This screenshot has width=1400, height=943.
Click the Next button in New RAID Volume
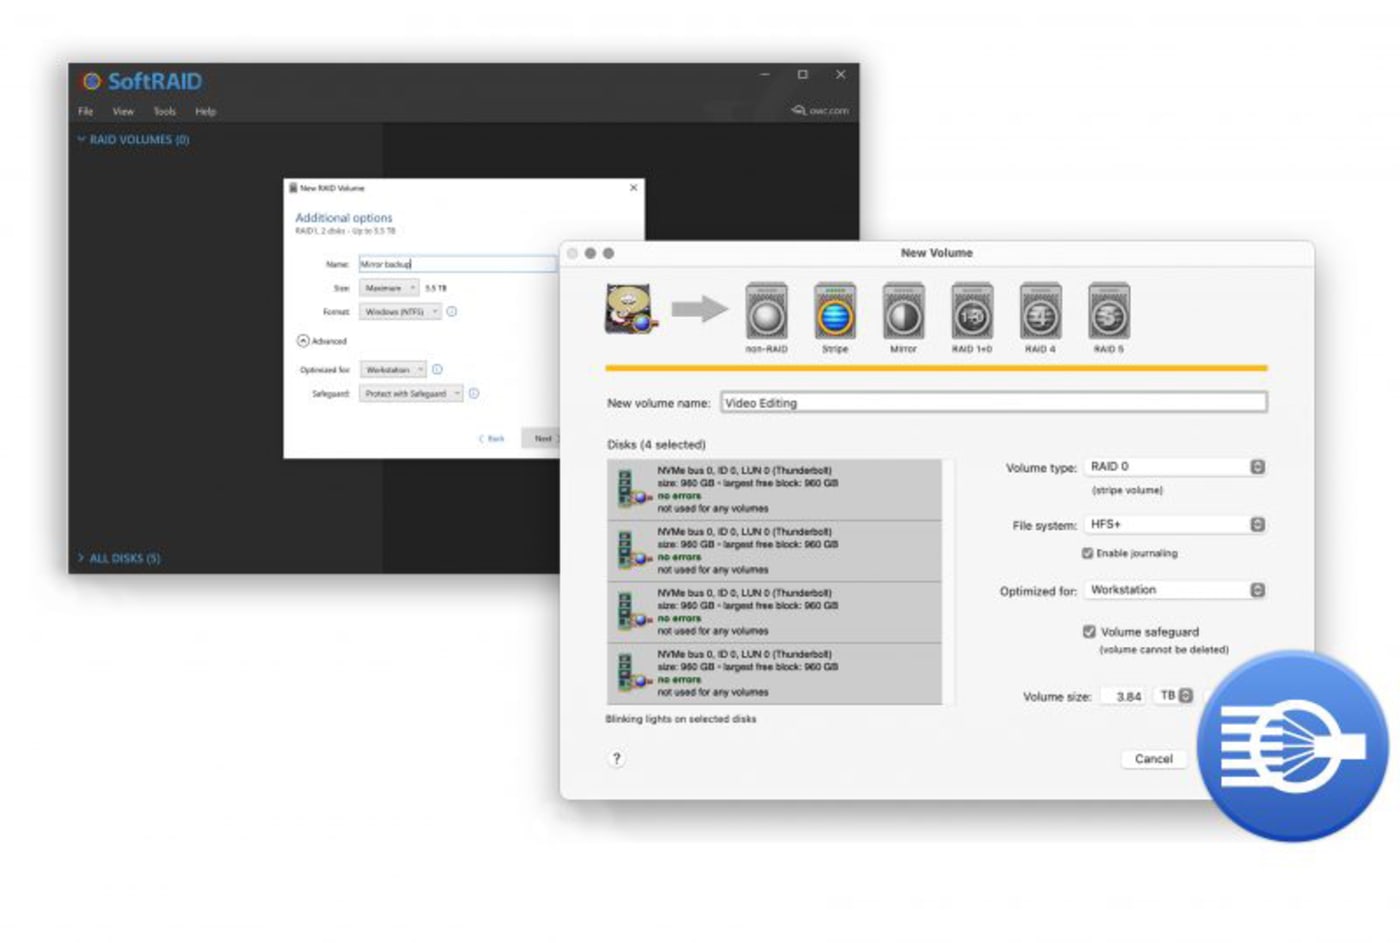pyautogui.click(x=541, y=439)
